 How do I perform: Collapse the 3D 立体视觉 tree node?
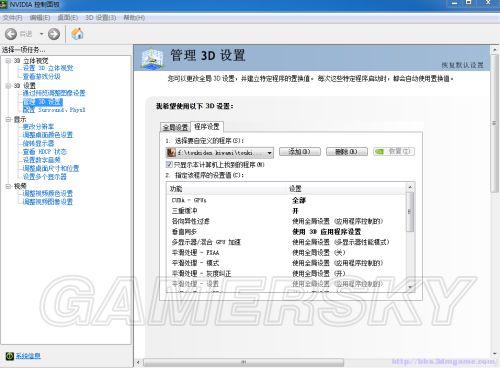coord(8,61)
